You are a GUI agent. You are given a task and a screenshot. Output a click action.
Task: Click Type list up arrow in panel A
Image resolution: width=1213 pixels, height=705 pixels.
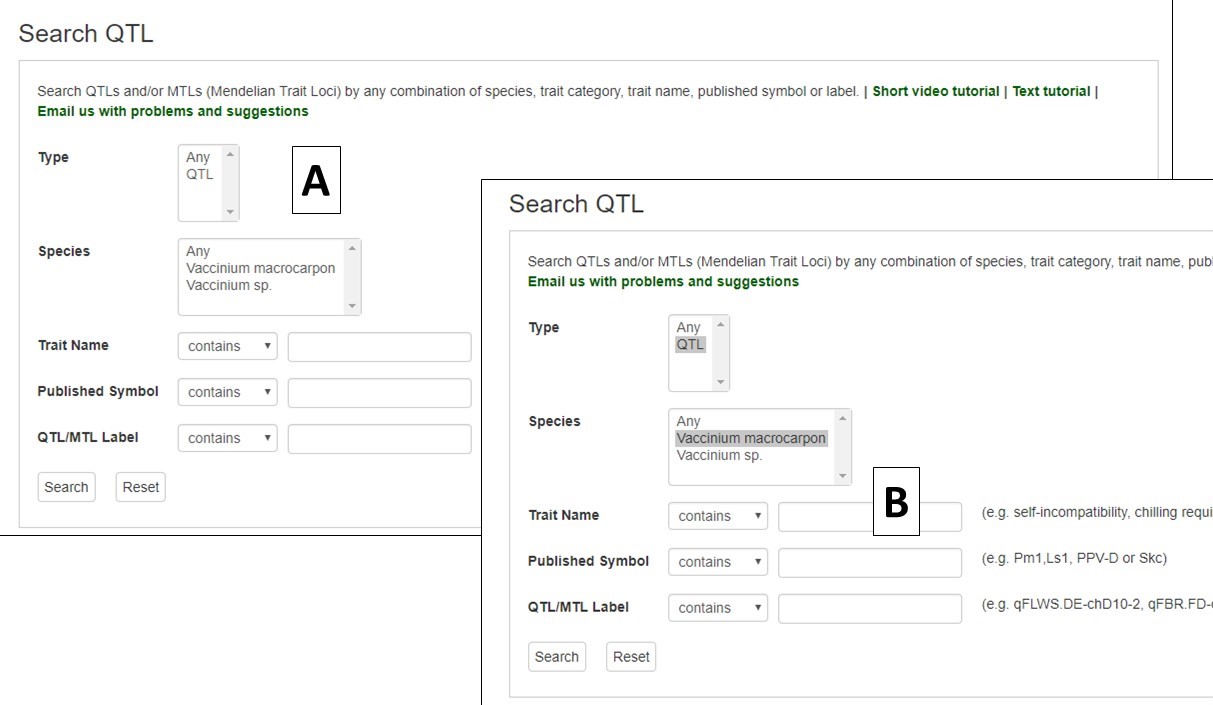coord(231,154)
